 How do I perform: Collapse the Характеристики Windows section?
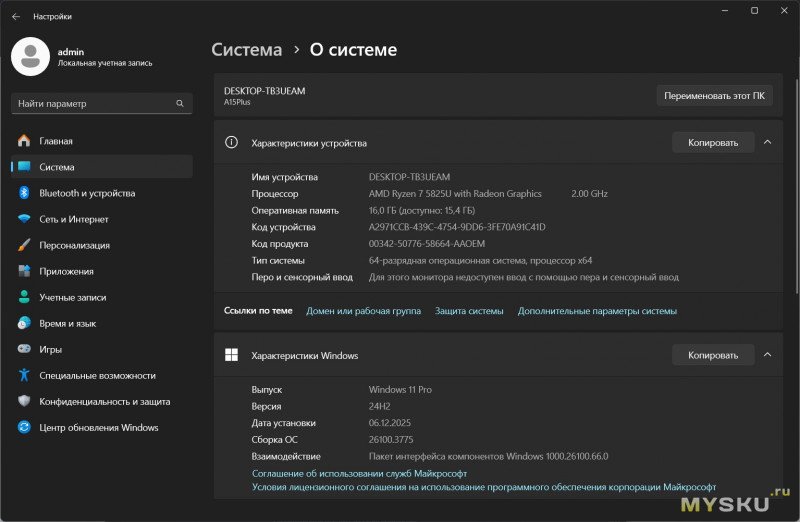(x=767, y=355)
